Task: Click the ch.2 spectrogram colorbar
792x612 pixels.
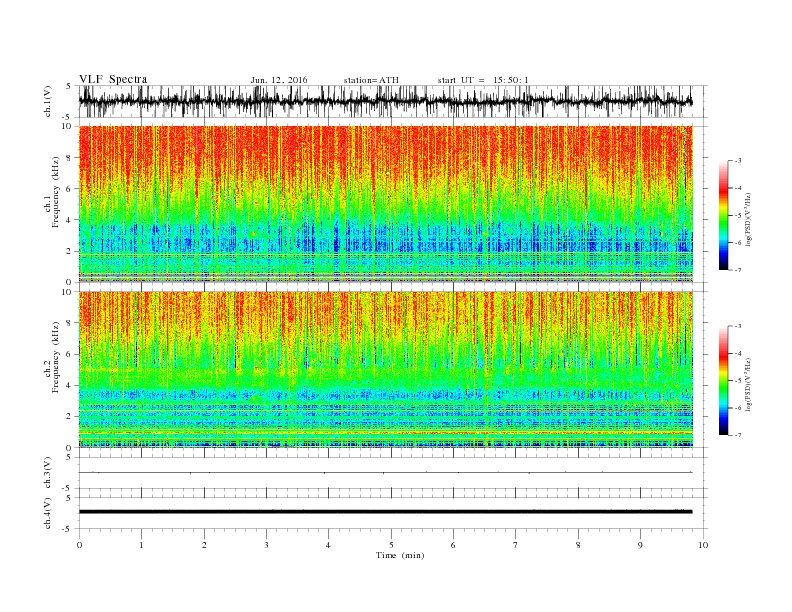Action: pos(723,380)
